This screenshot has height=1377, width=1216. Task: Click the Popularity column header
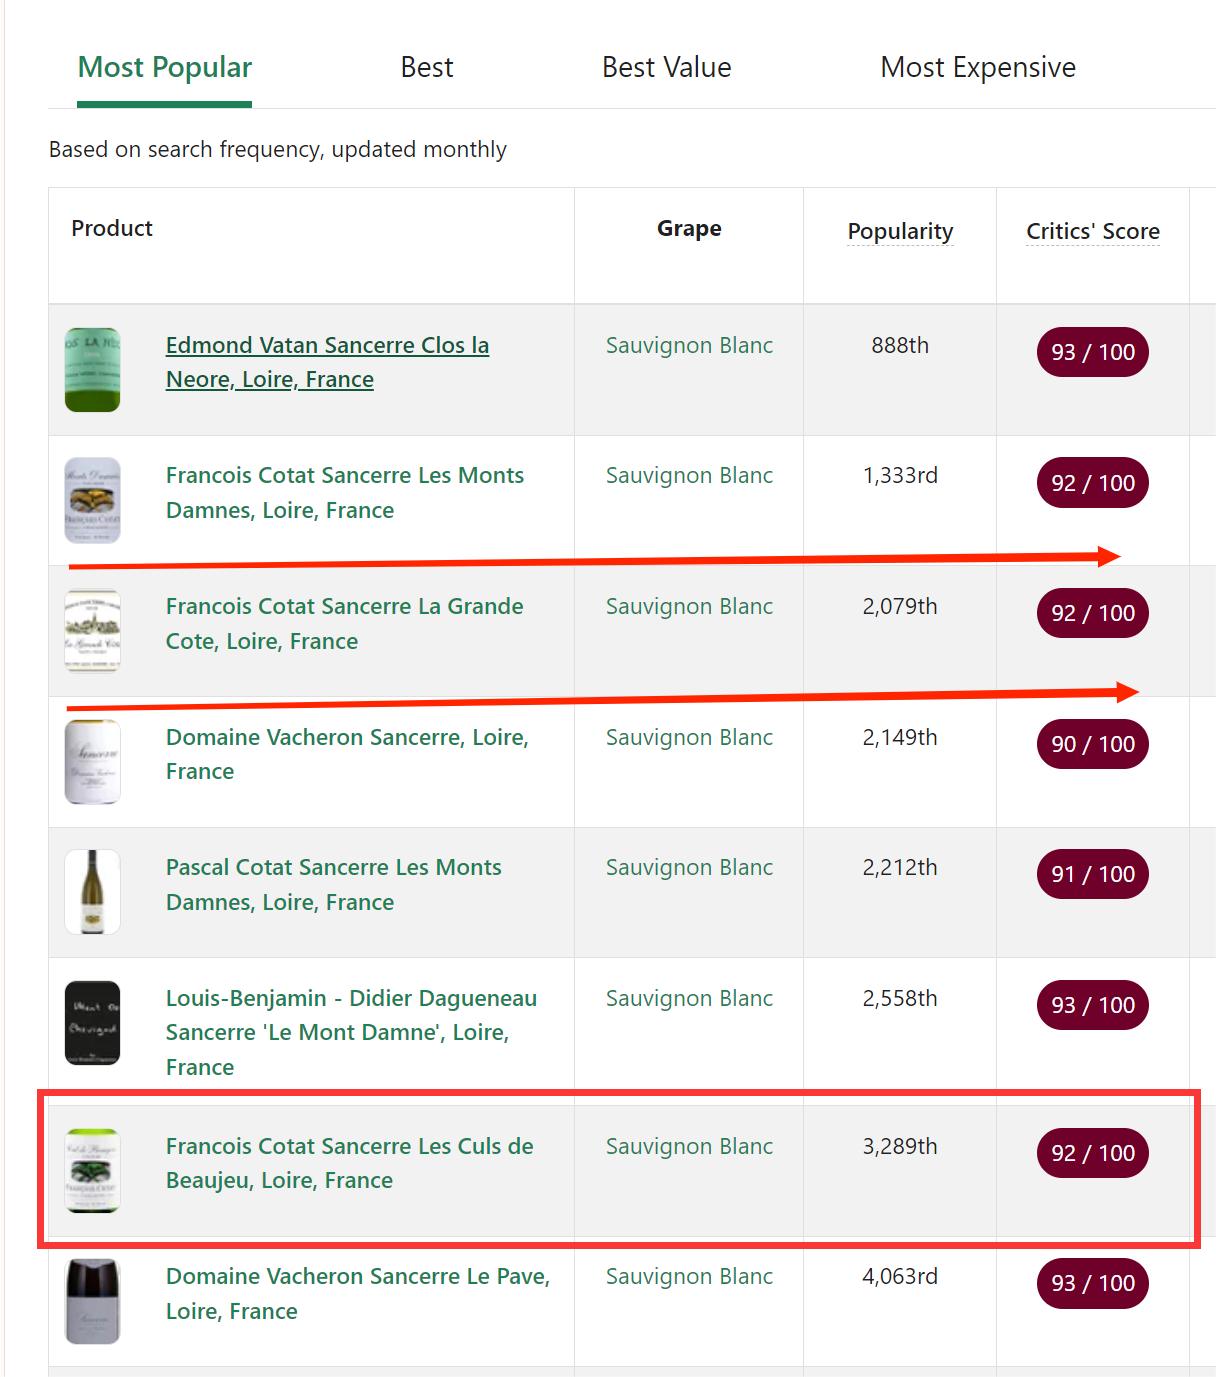click(x=900, y=231)
